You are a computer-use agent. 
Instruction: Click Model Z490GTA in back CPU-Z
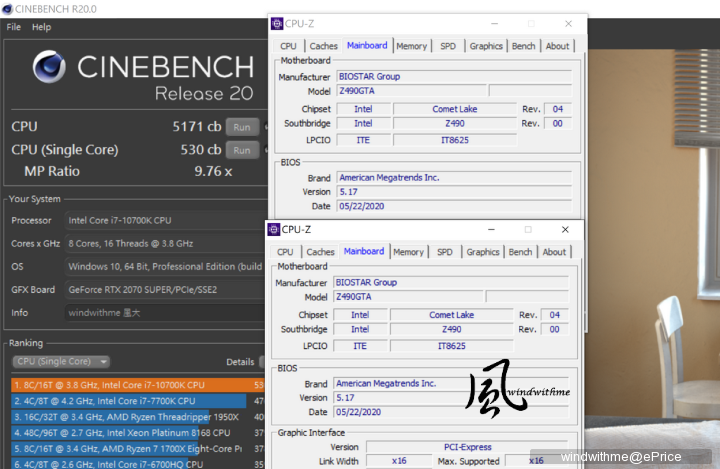(x=411, y=90)
